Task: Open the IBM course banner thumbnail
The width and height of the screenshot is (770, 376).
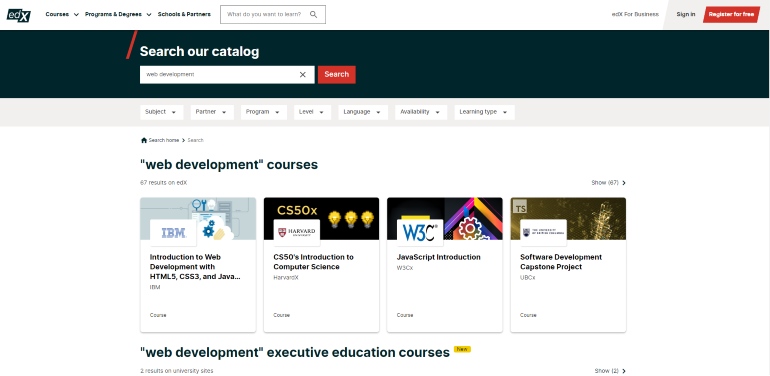Action: [x=198, y=218]
